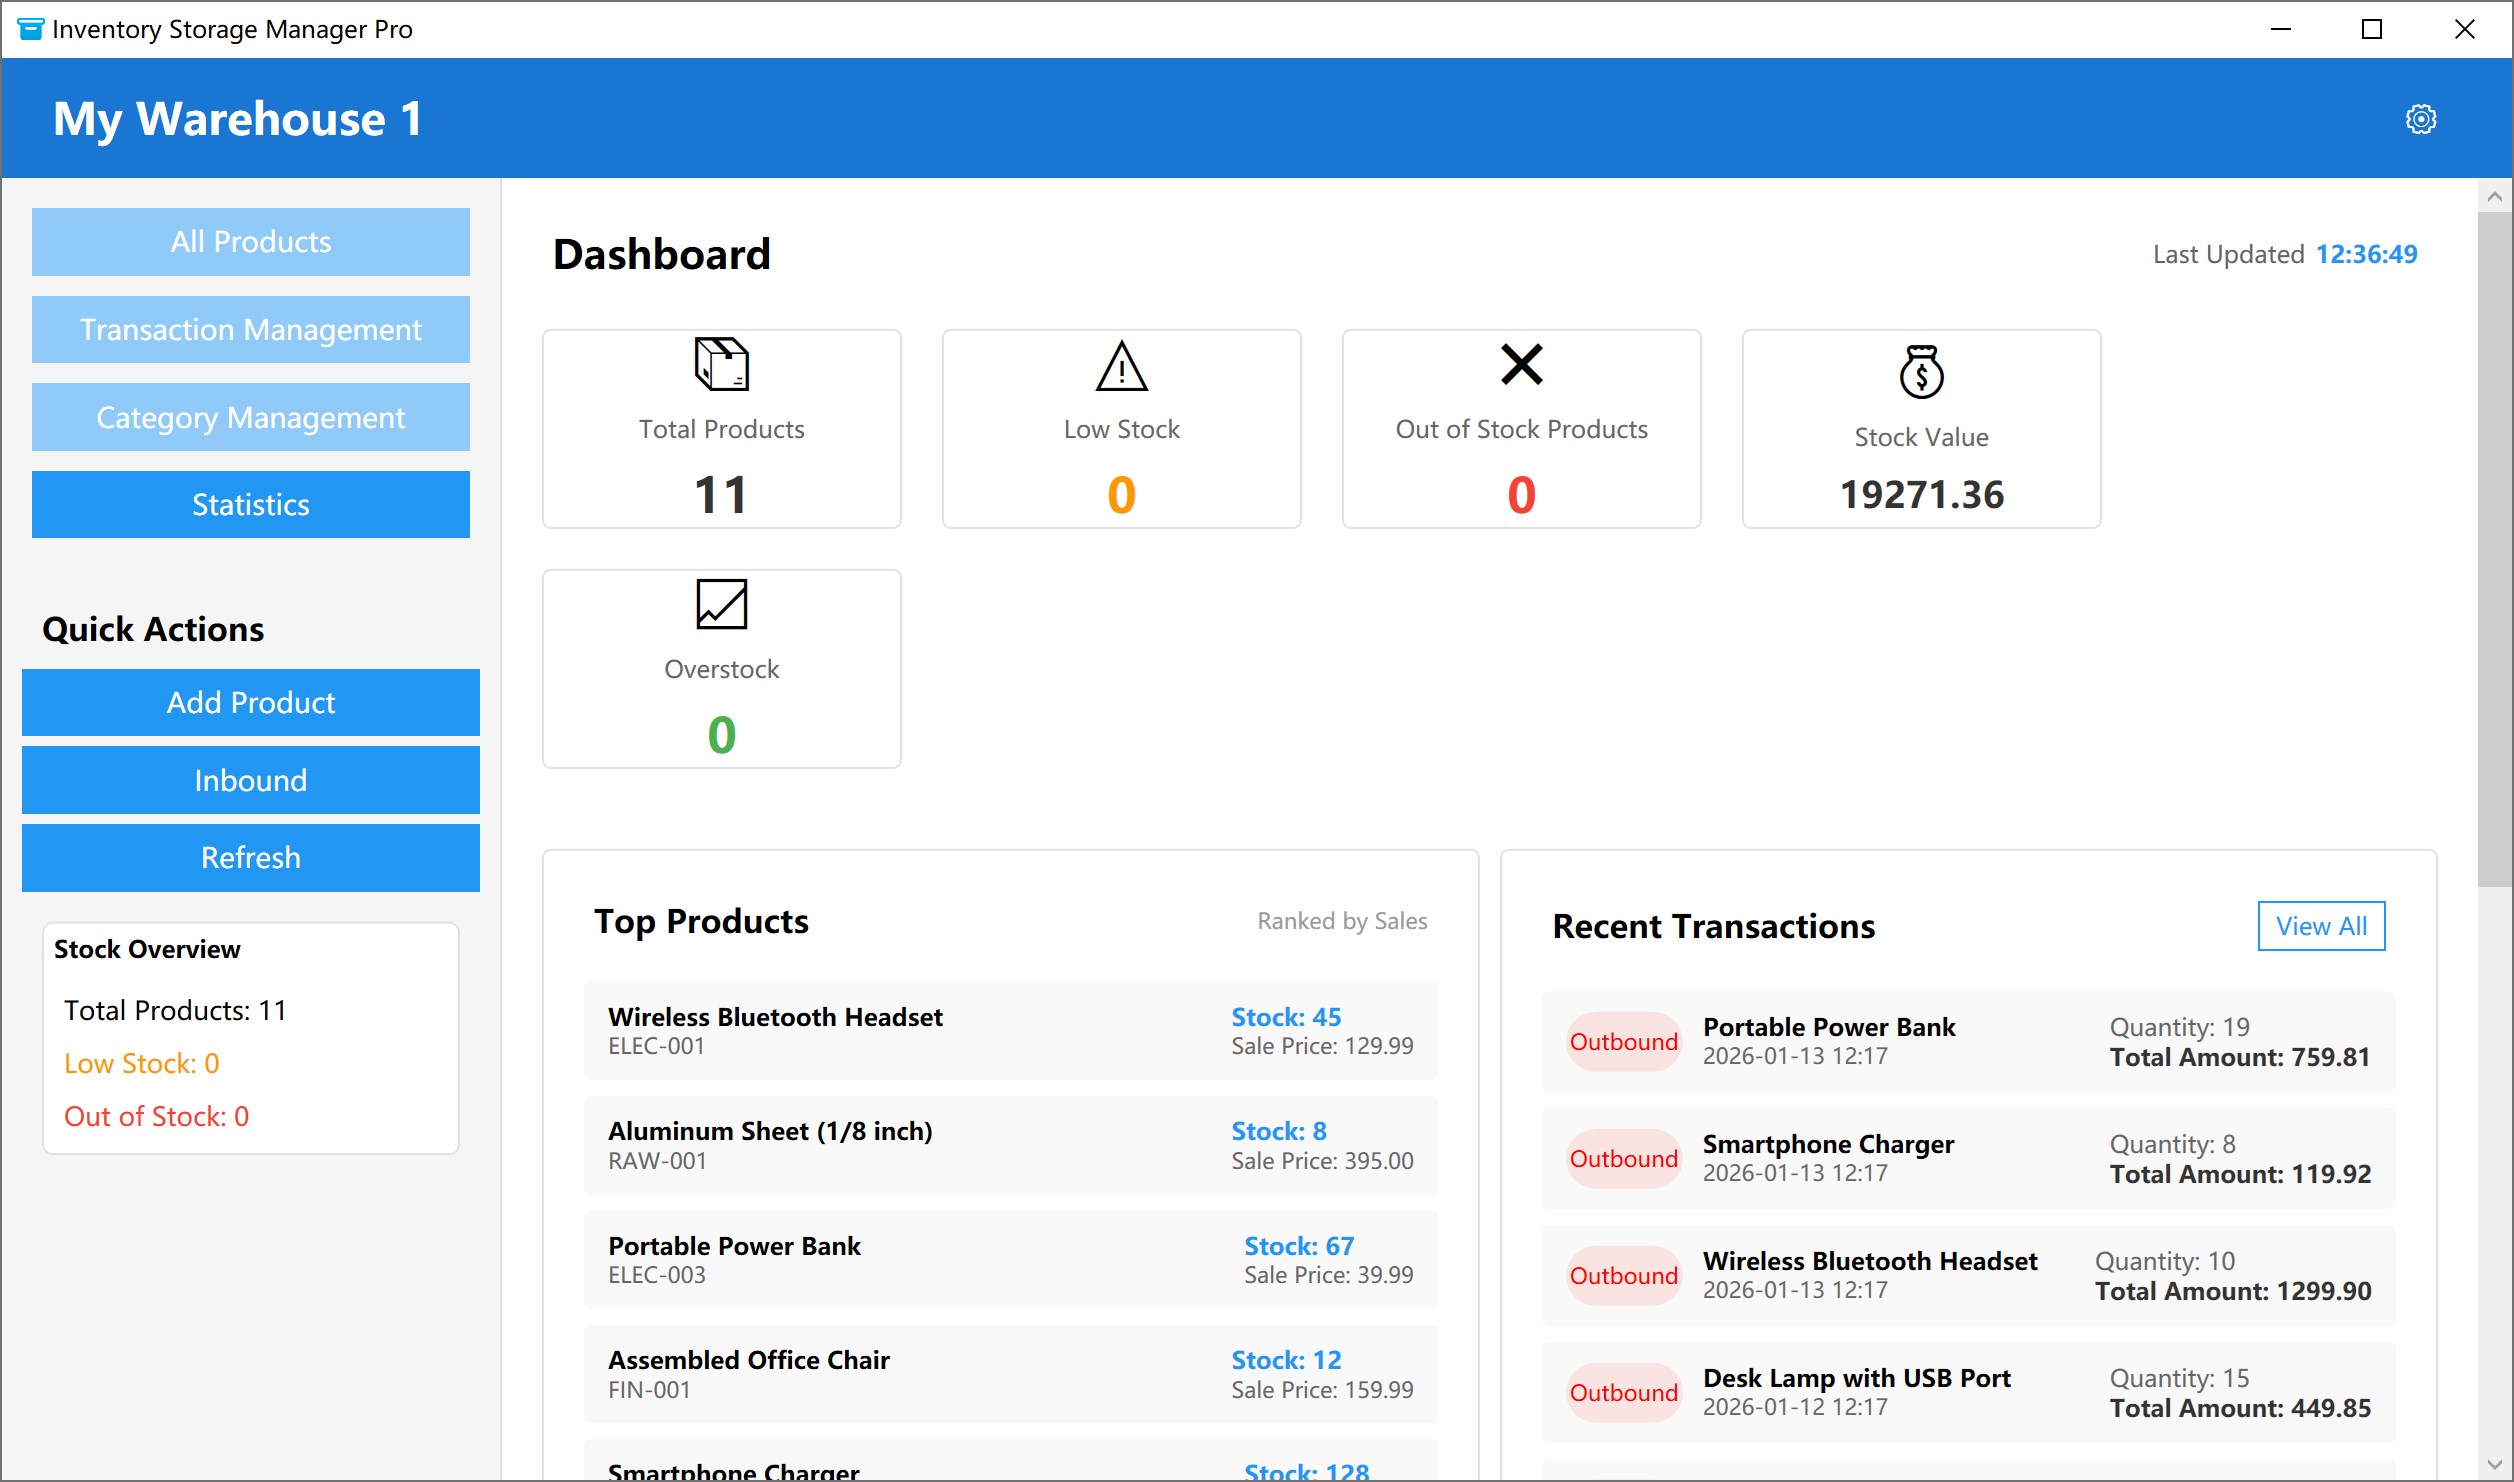Click the Aluminum Sheet top product row
2514x1482 pixels.
click(x=1010, y=1145)
